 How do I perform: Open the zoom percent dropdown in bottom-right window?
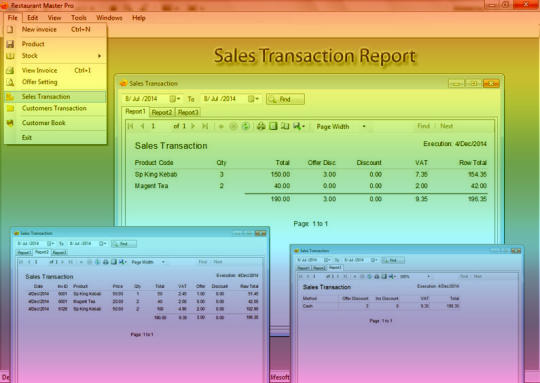click(428, 277)
